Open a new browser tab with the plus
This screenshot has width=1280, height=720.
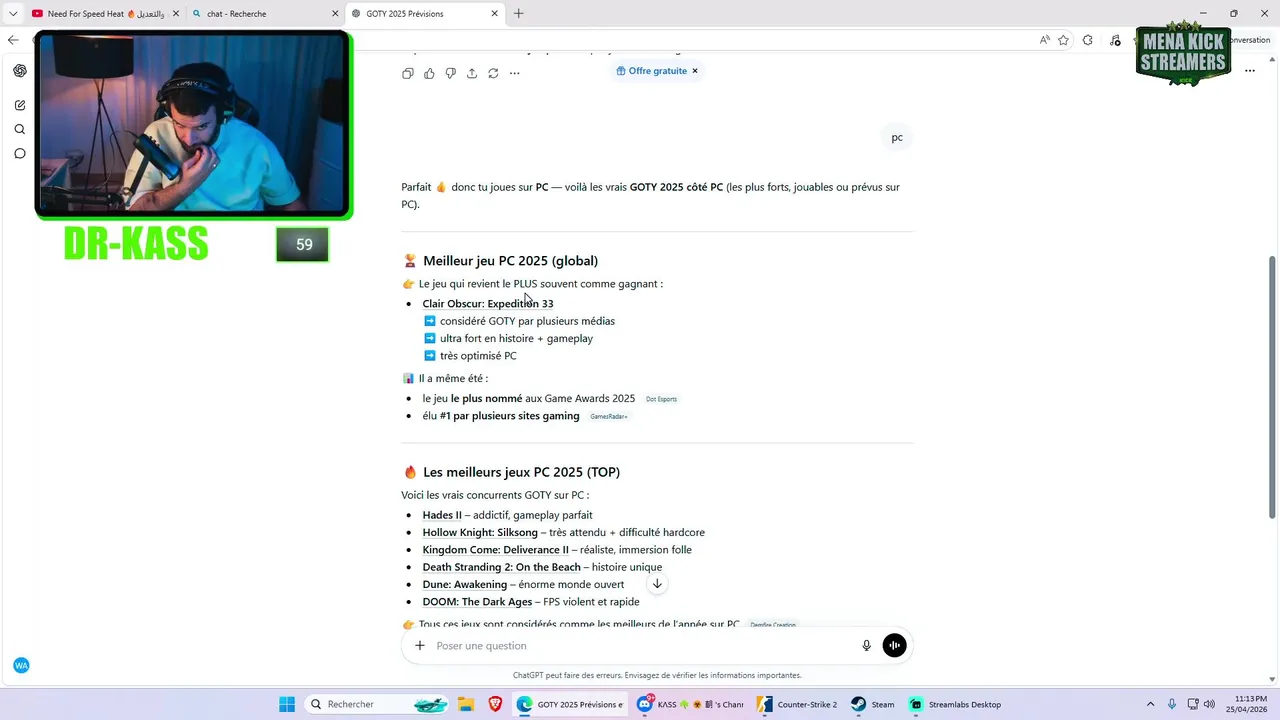[x=518, y=14]
